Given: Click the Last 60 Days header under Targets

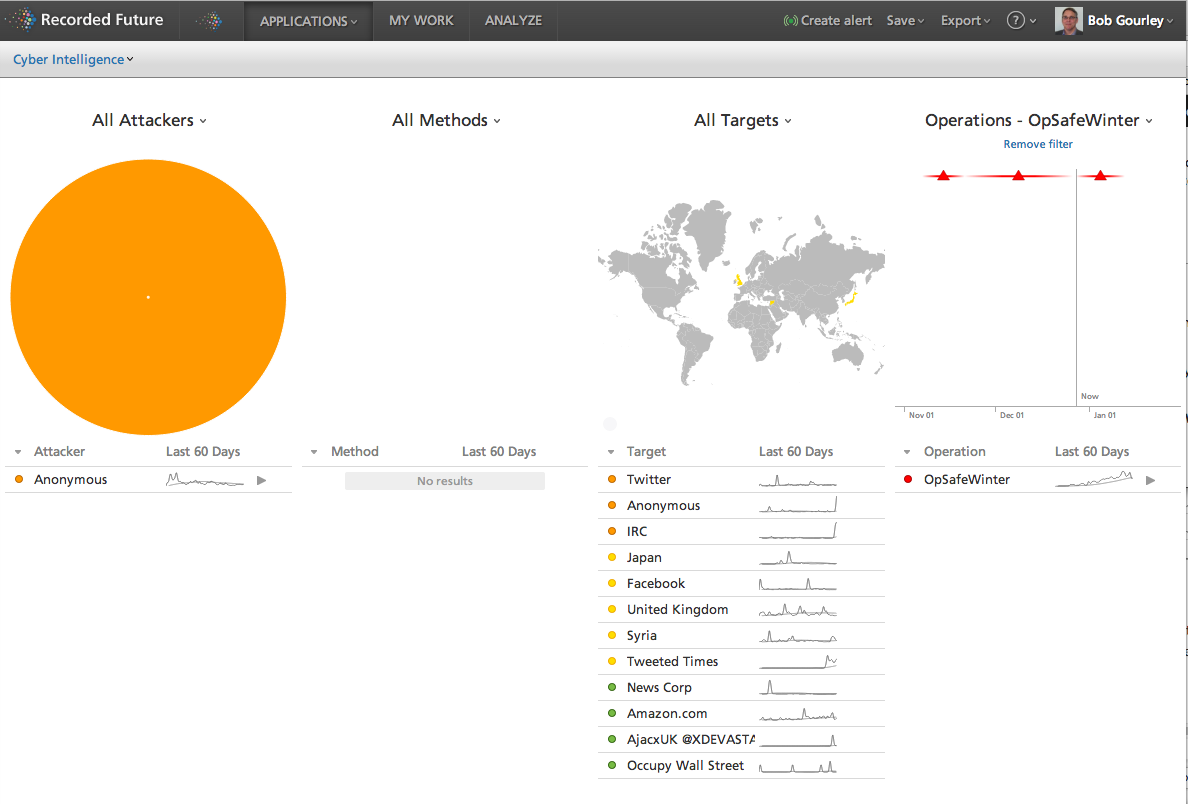Looking at the screenshot, I should [x=796, y=452].
